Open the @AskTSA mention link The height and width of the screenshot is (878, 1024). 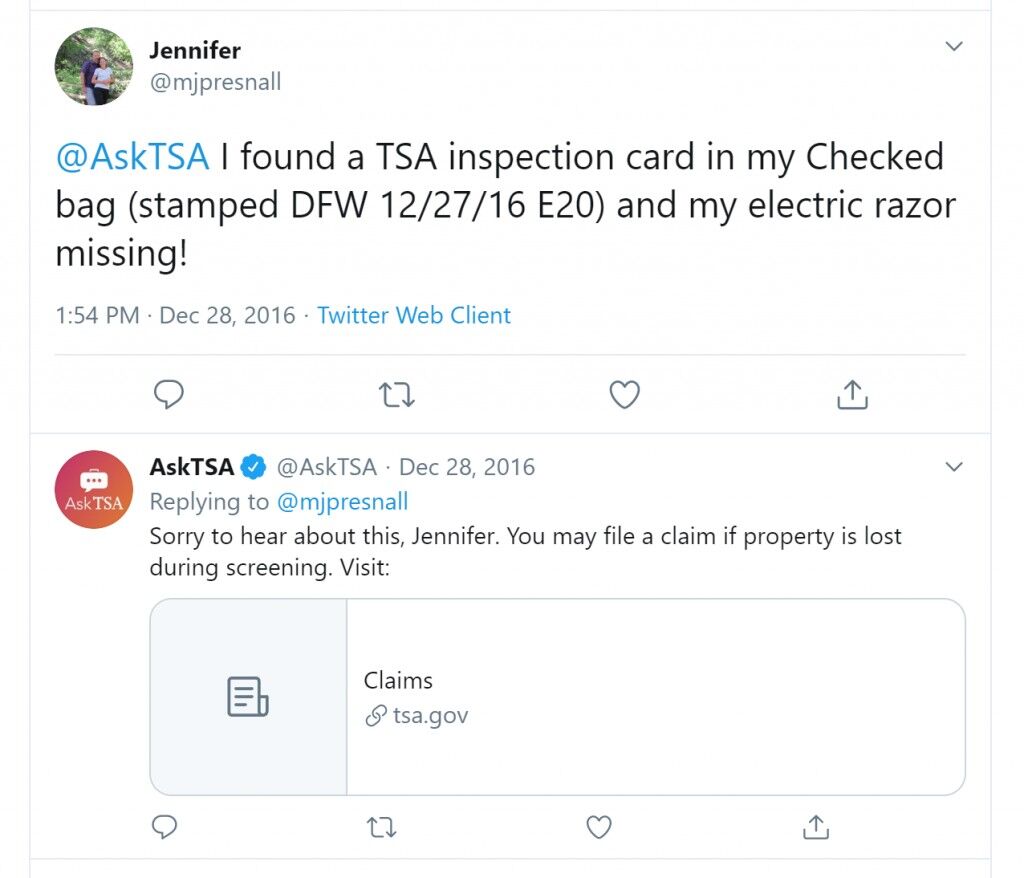pos(133,157)
